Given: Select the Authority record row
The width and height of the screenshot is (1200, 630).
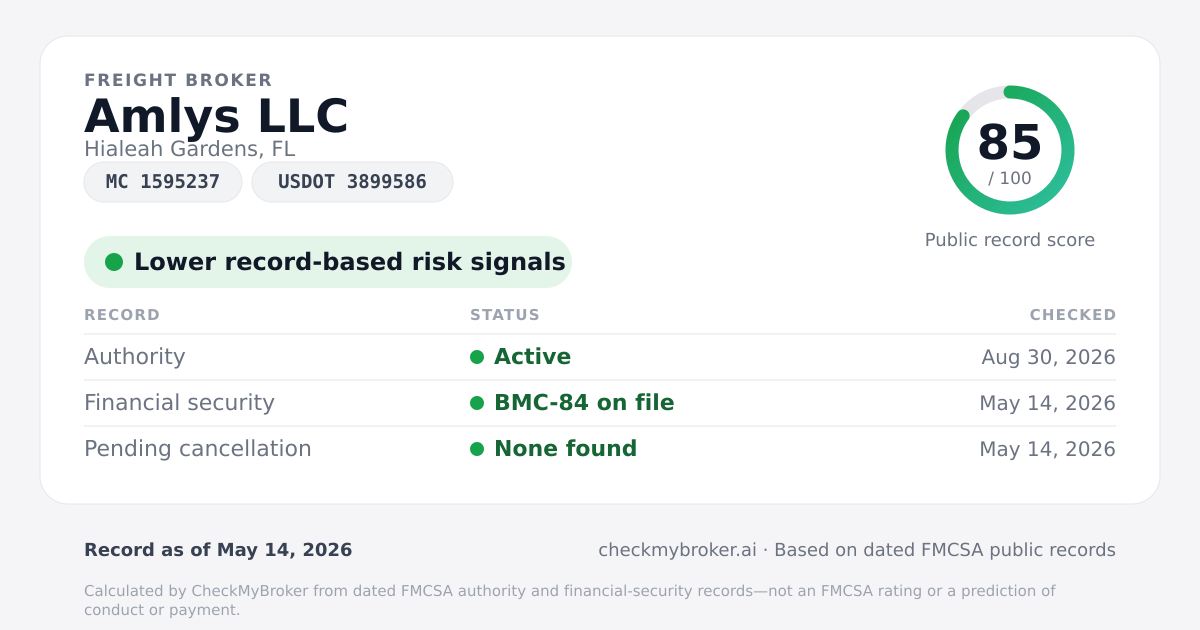Looking at the screenshot, I should [600, 357].
